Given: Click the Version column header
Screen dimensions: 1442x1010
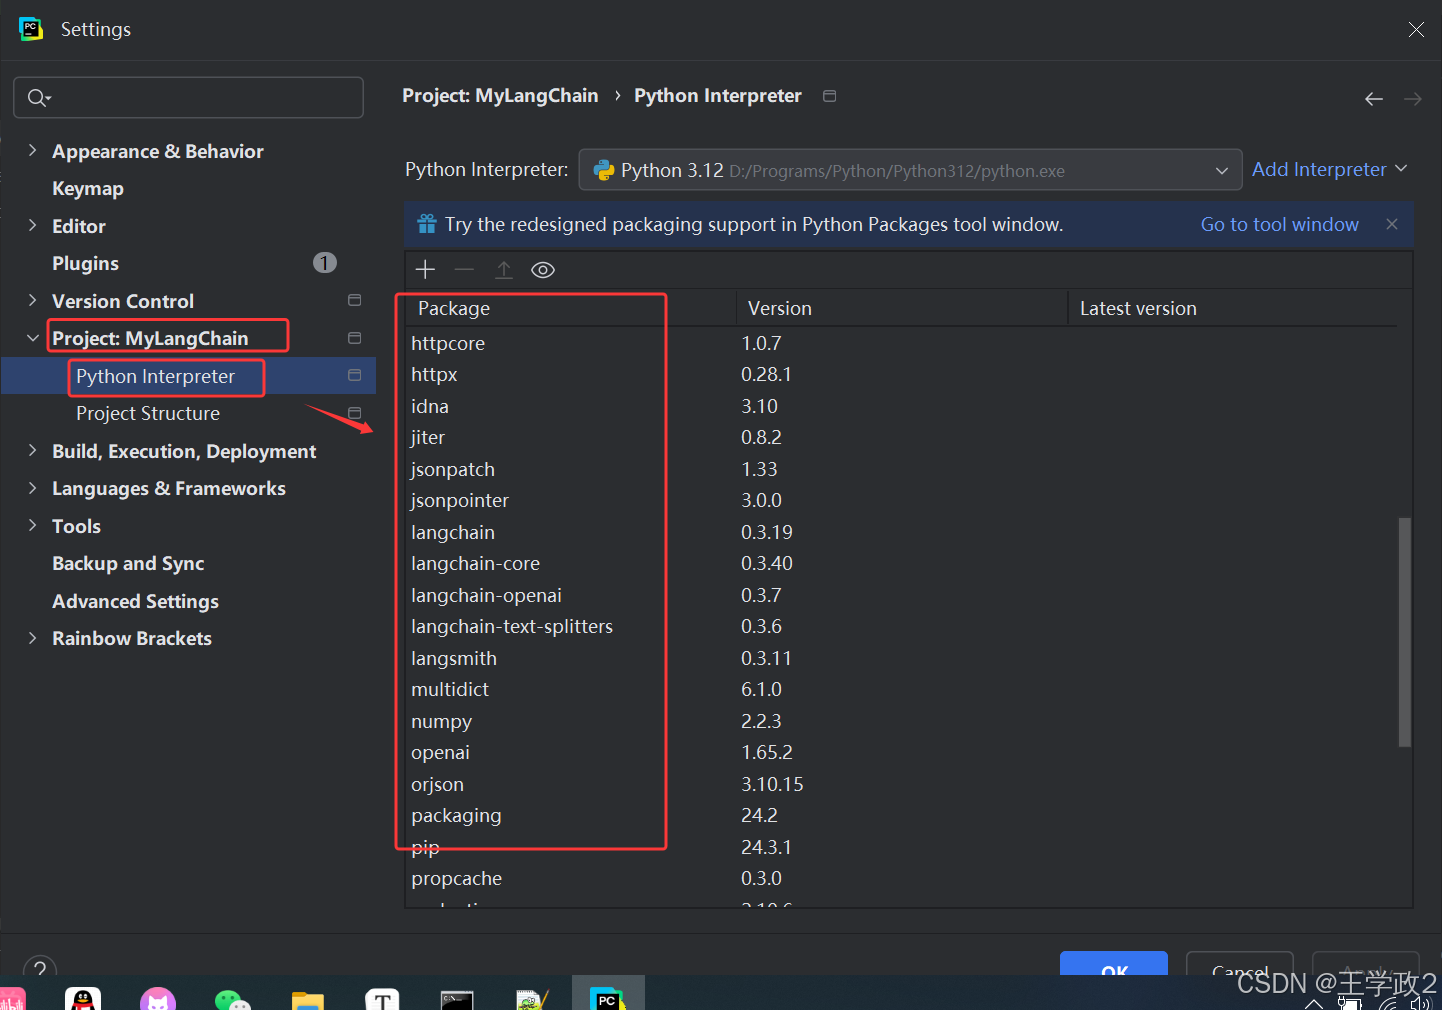Looking at the screenshot, I should (x=902, y=308).
